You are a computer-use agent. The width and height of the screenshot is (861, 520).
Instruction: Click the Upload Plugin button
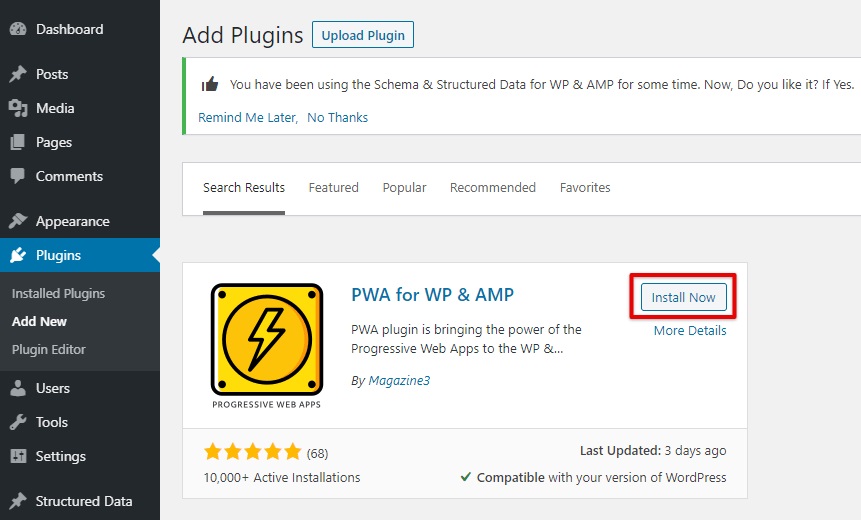point(363,35)
